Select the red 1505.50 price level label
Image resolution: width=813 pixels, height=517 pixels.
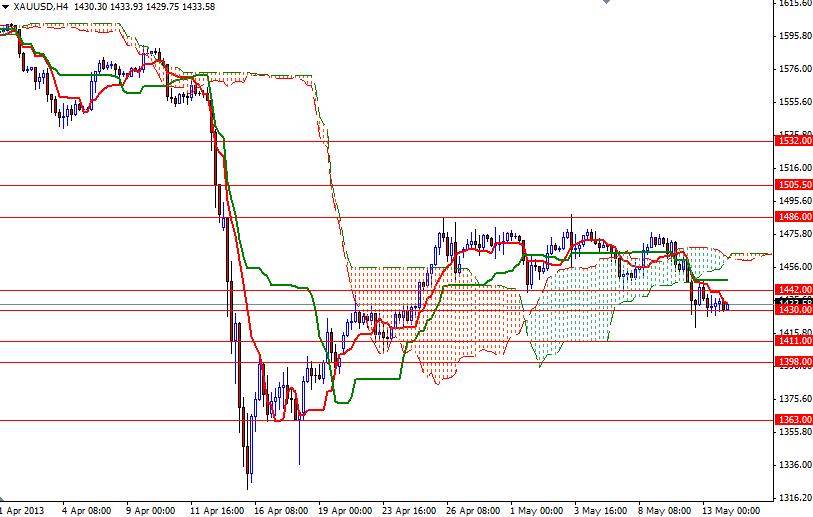[794, 185]
